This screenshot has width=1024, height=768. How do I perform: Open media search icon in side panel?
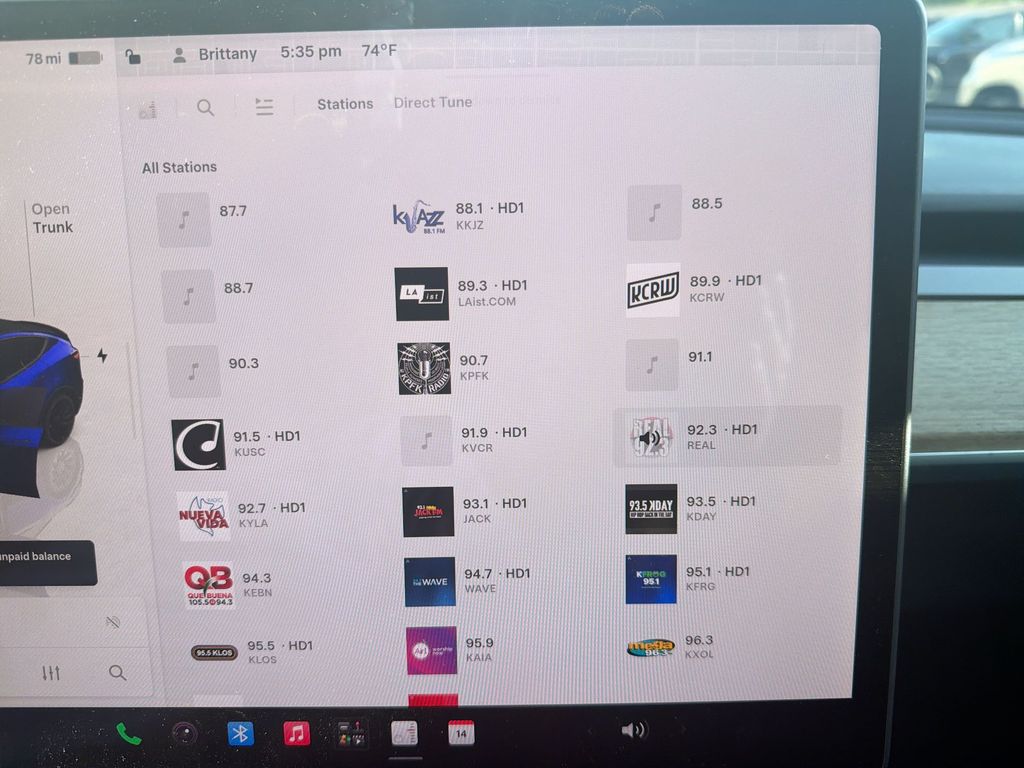pos(118,673)
